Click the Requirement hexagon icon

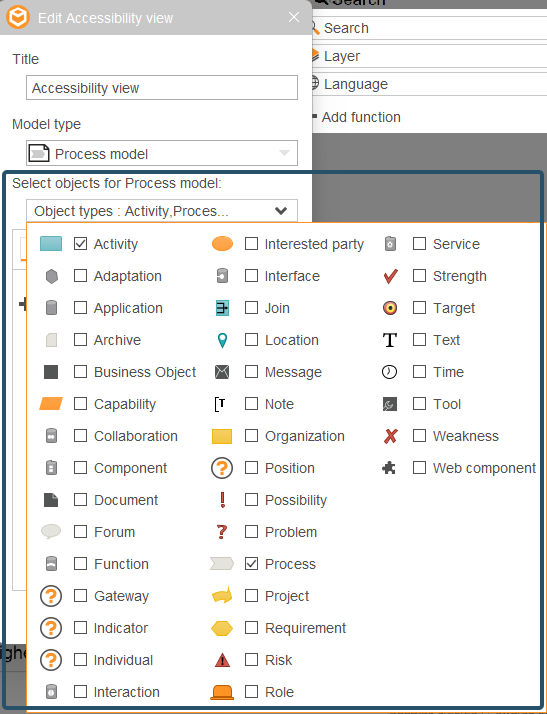(222, 628)
